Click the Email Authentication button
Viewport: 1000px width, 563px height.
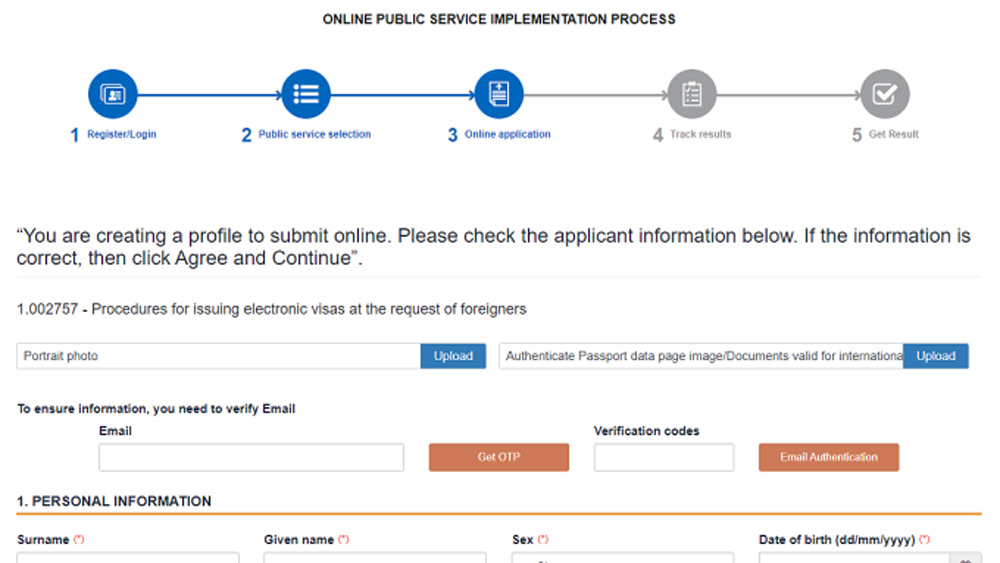click(x=828, y=457)
